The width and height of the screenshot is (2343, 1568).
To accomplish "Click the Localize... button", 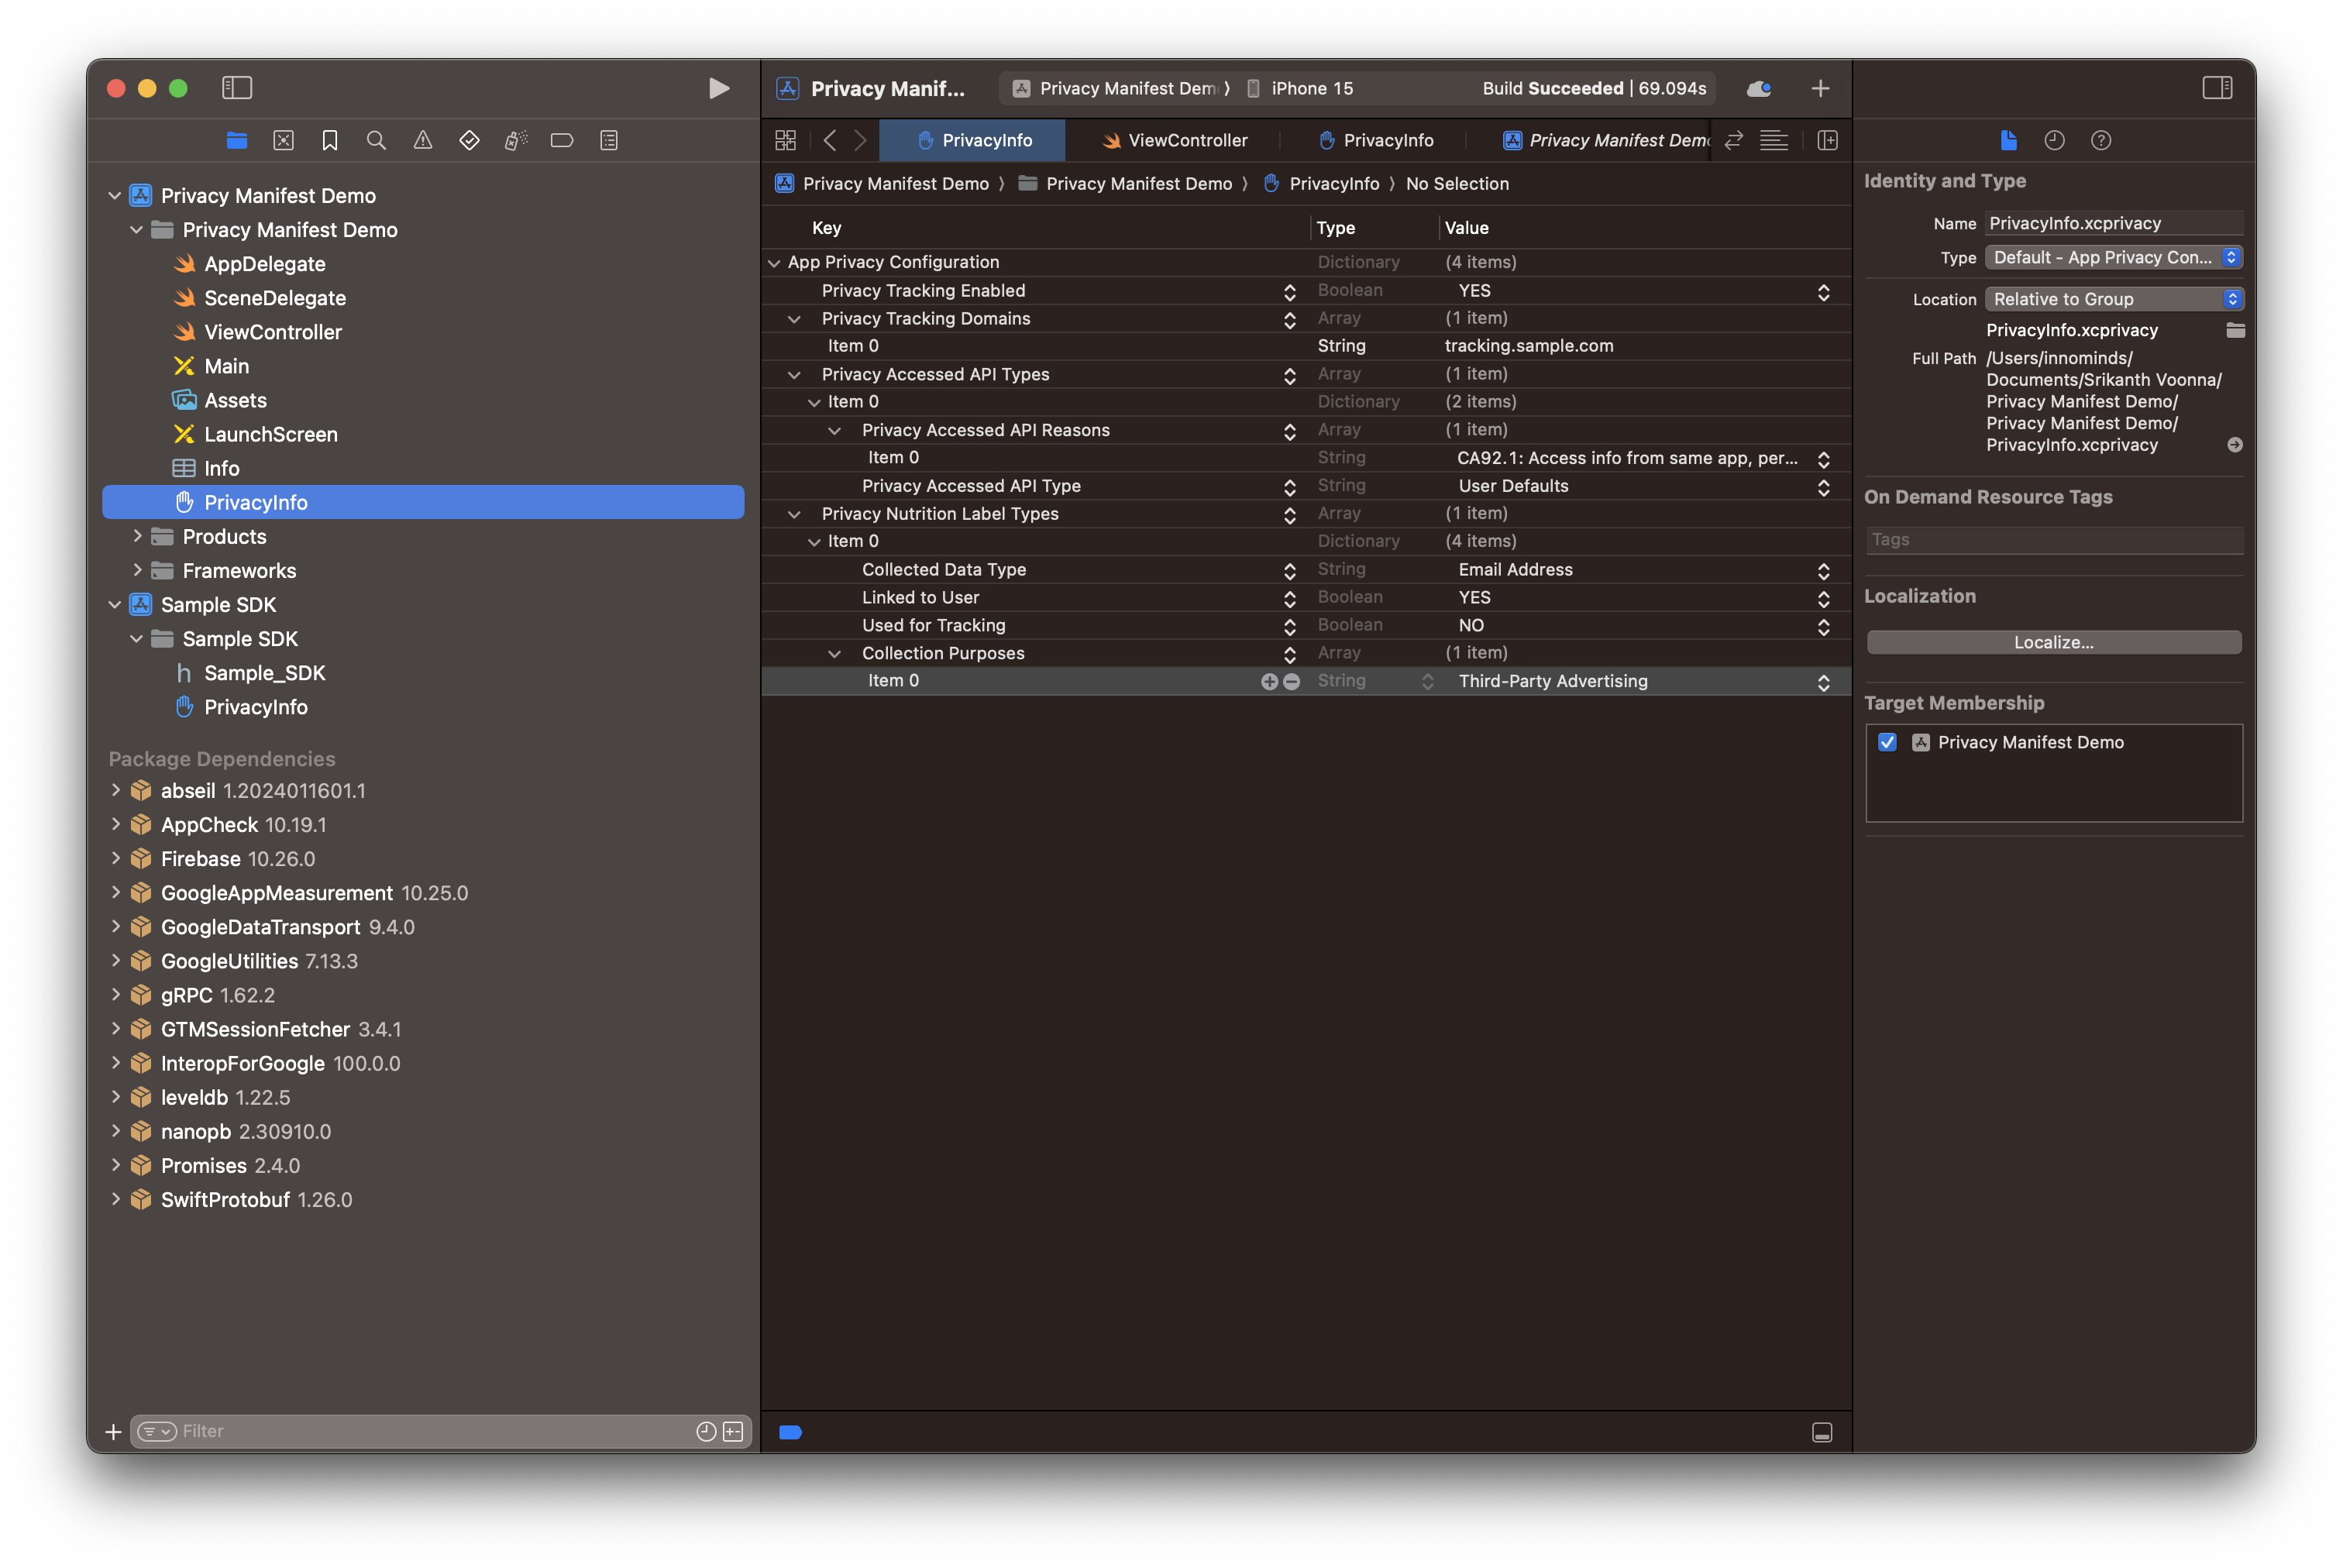I will 2053,642.
